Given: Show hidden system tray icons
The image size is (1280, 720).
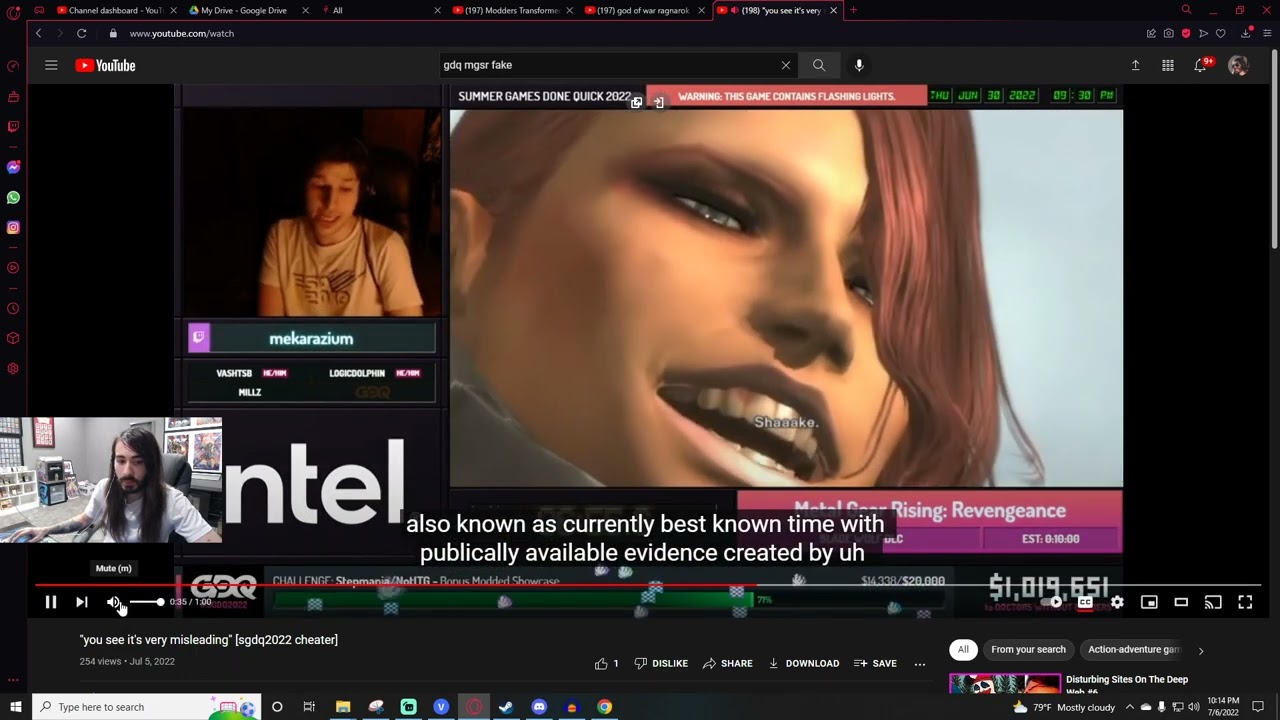Looking at the screenshot, I should pos(1130,707).
